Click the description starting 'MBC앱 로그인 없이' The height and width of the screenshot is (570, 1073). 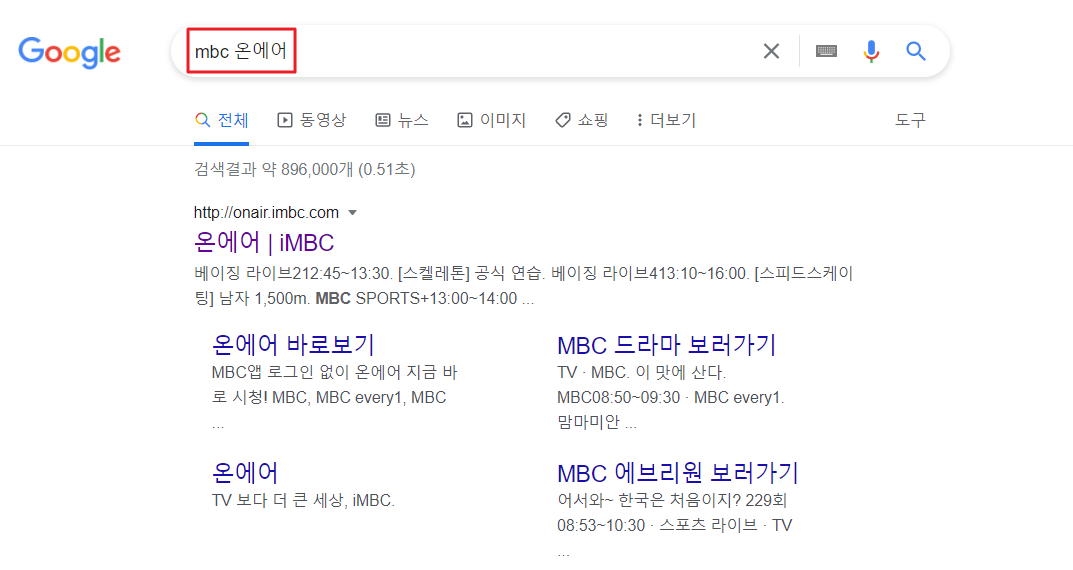335,398
